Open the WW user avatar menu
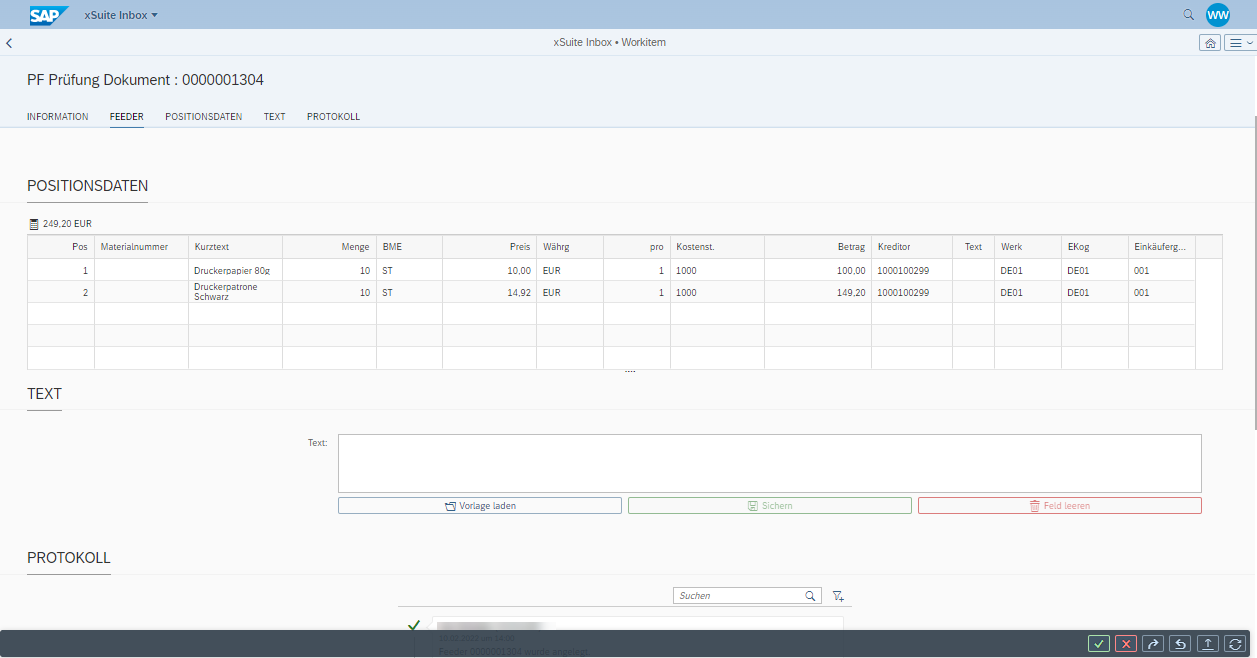Screen dimensions: 1257x658 click(x=1218, y=15)
